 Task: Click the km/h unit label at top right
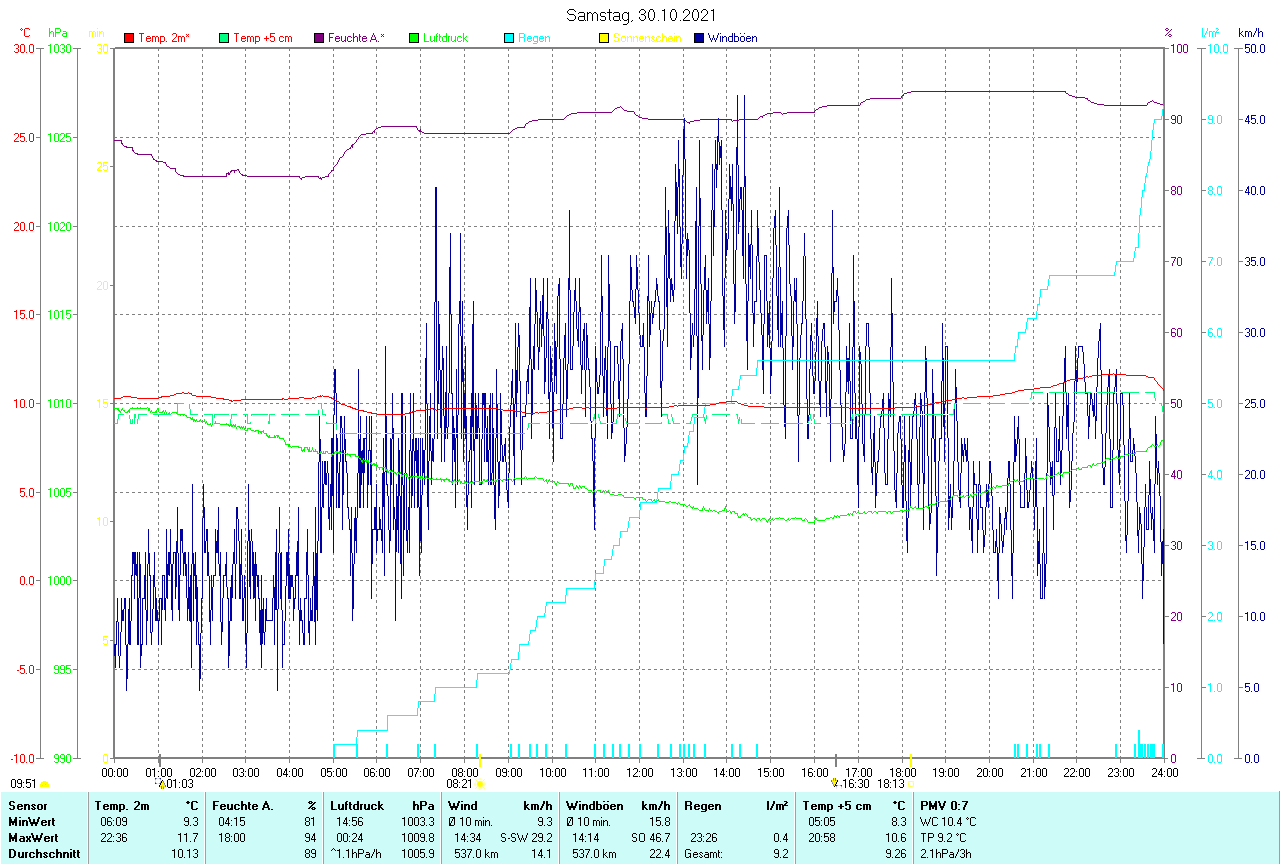pos(1250,33)
